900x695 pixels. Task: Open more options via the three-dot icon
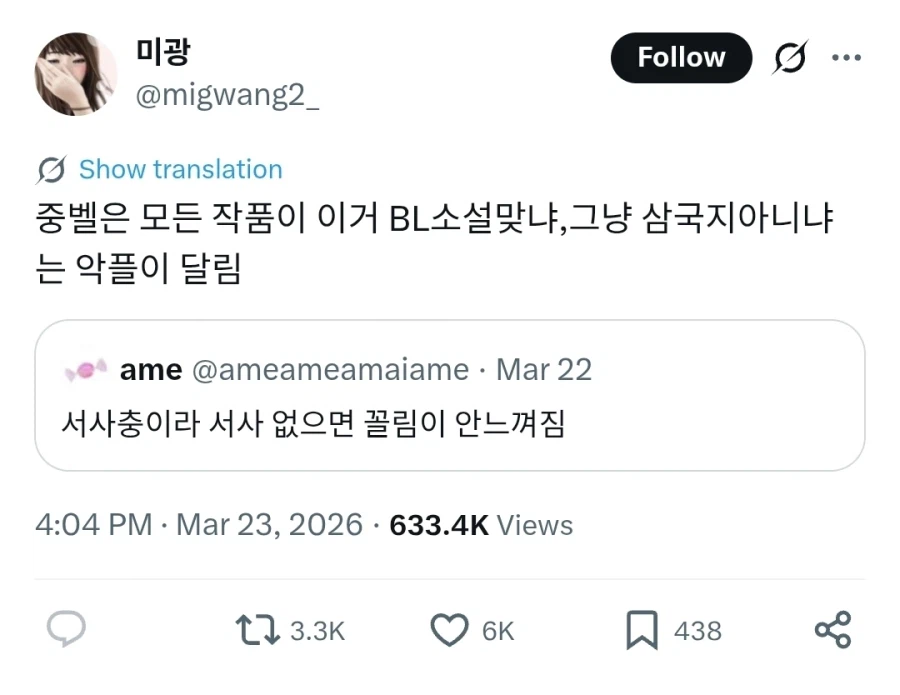tap(847, 57)
